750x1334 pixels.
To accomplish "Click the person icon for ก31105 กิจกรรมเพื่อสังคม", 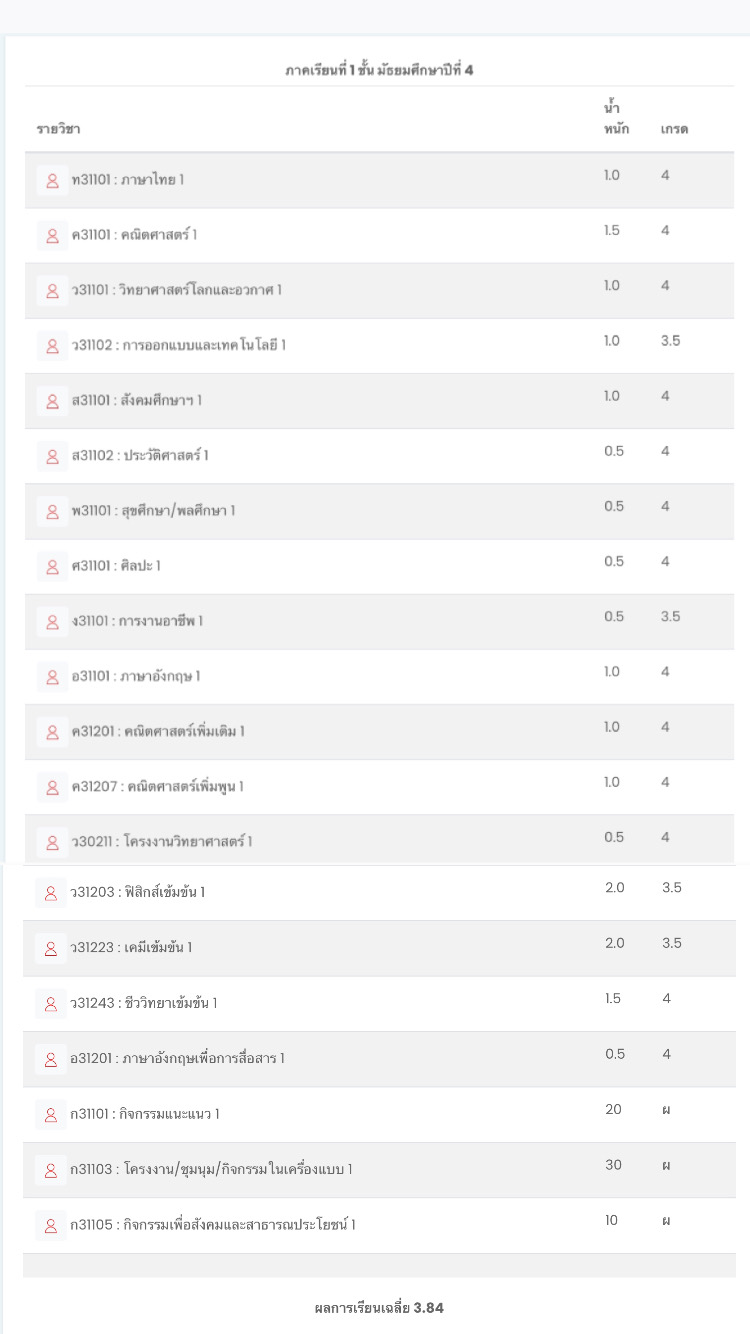I will click(x=51, y=1225).
